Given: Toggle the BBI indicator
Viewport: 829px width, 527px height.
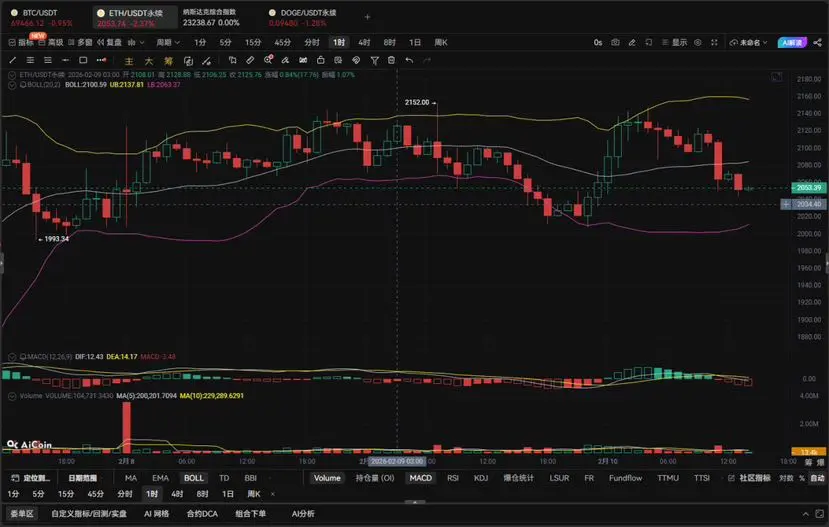Looking at the screenshot, I should 251,478.
